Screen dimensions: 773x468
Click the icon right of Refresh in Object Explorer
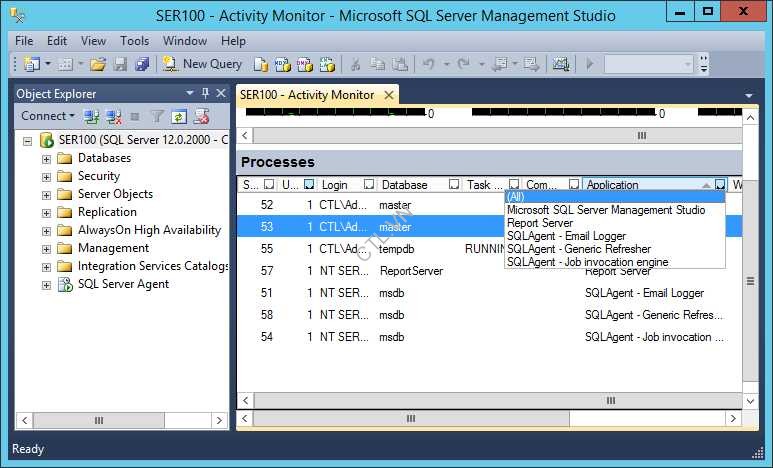[201, 117]
